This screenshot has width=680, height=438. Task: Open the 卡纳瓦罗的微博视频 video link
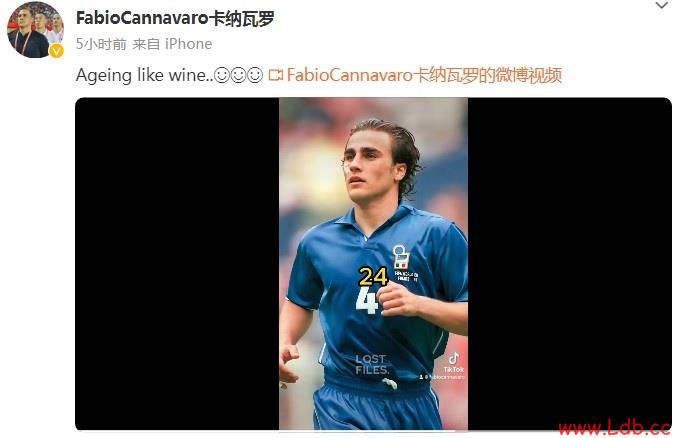[x=424, y=75]
